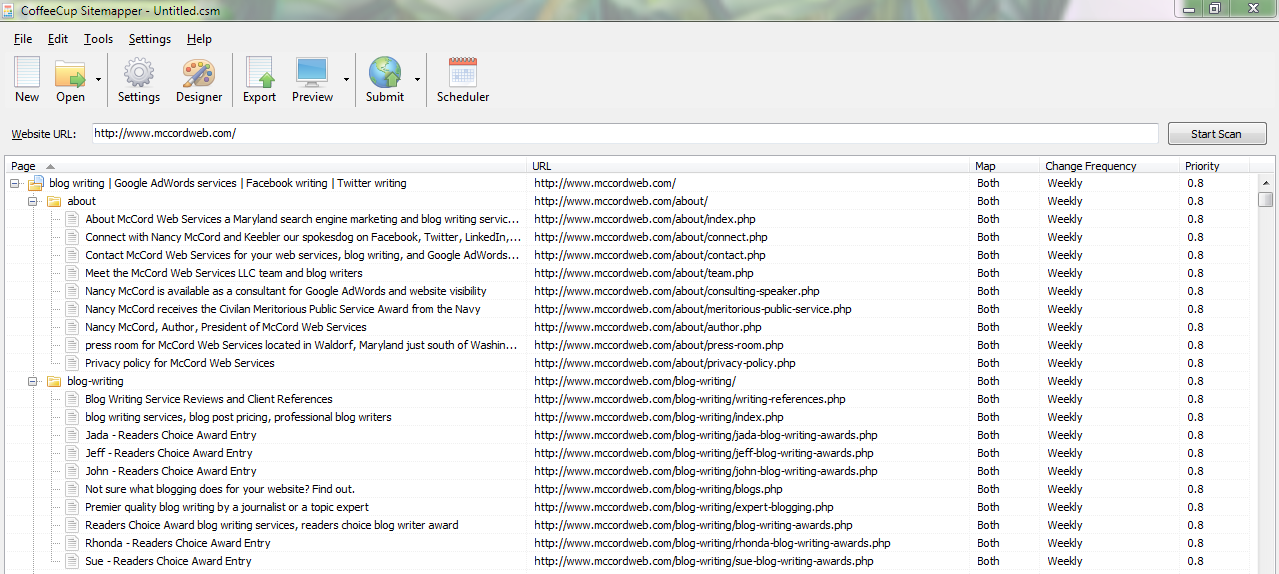Sort by the URL column header
Image resolution: width=1279 pixels, height=574 pixels.
point(749,165)
